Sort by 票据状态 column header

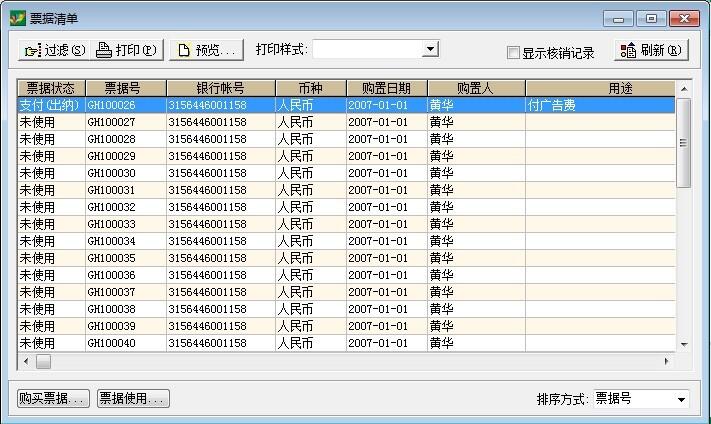51,88
